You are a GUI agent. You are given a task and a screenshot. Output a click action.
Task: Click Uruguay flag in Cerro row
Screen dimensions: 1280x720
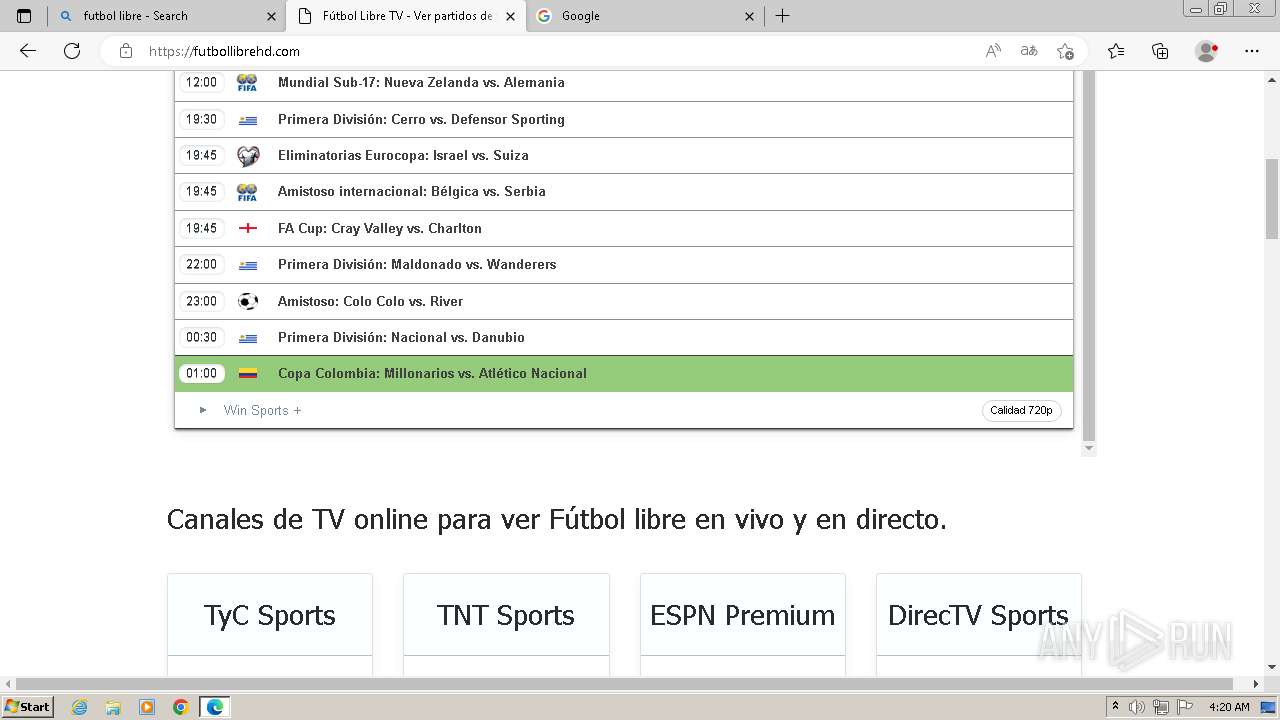[248, 120]
